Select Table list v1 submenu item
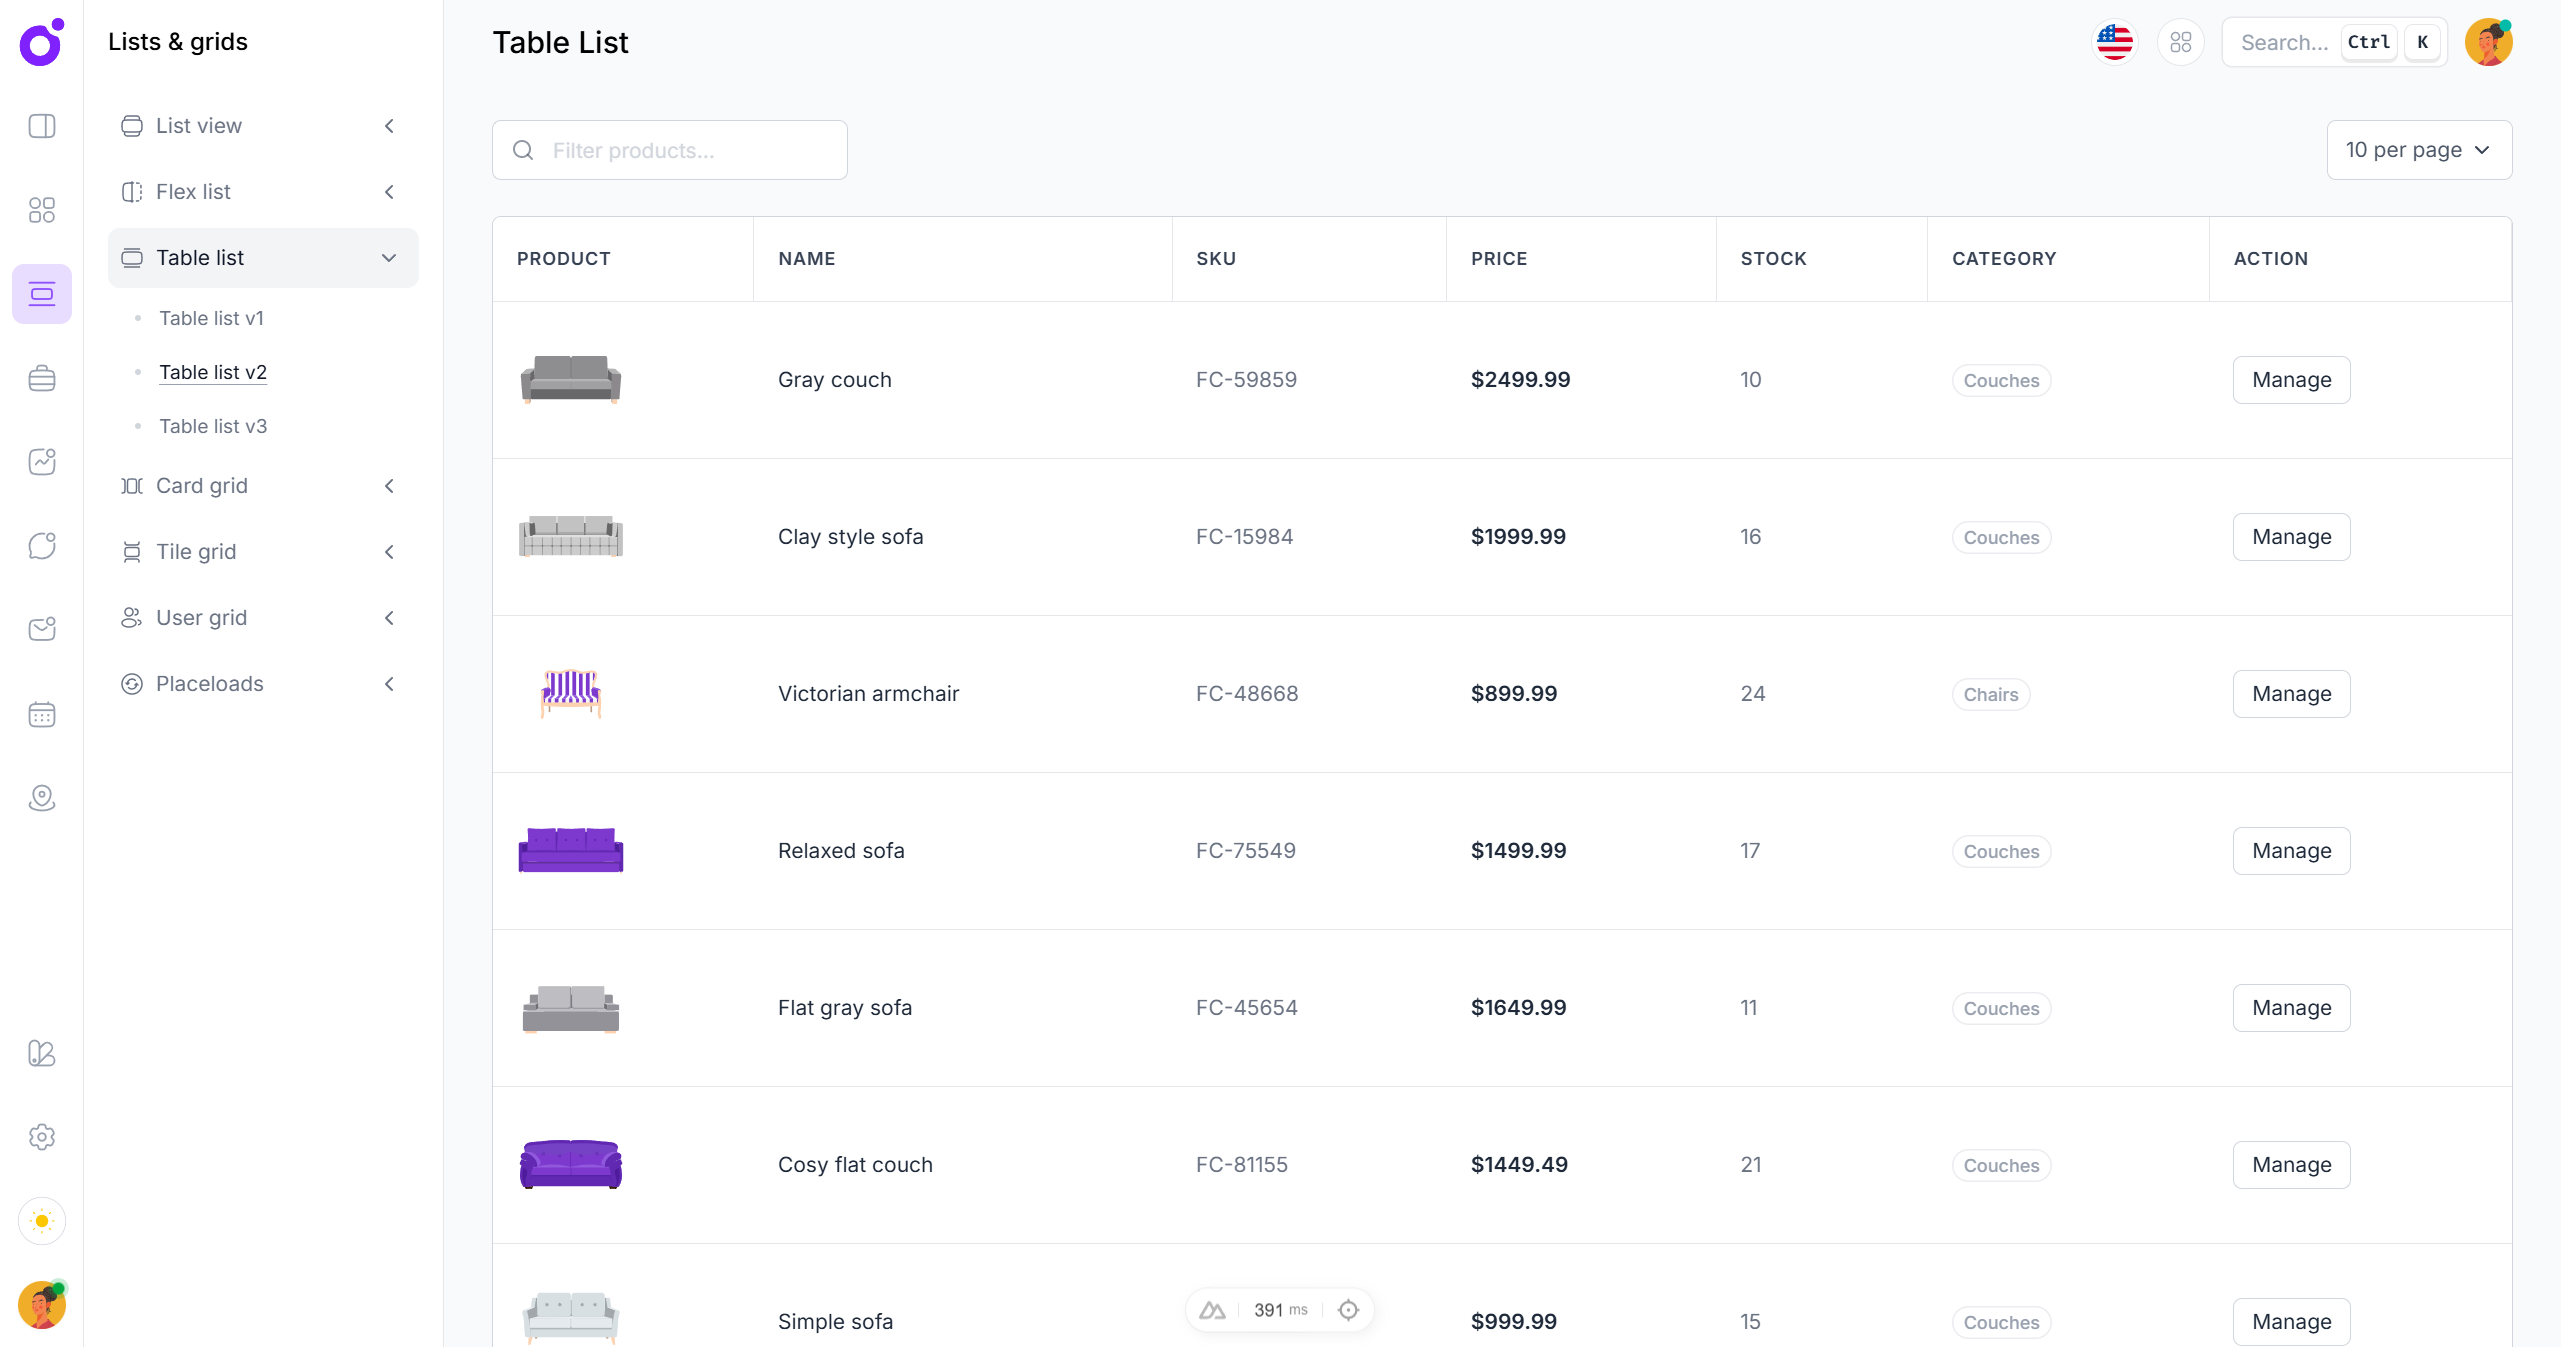The height and width of the screenshot is (1347, 2561). 211,318
